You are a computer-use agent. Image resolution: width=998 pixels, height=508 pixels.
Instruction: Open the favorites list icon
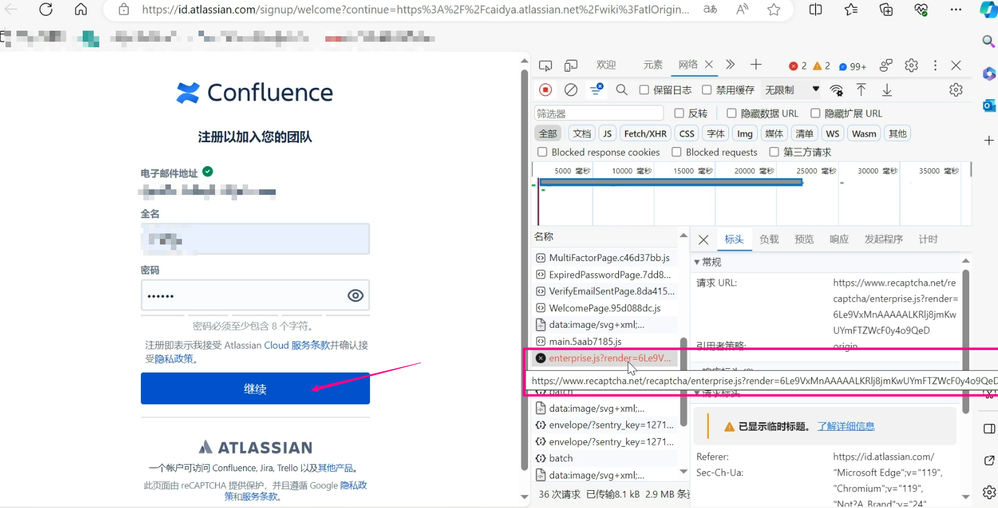851,10
